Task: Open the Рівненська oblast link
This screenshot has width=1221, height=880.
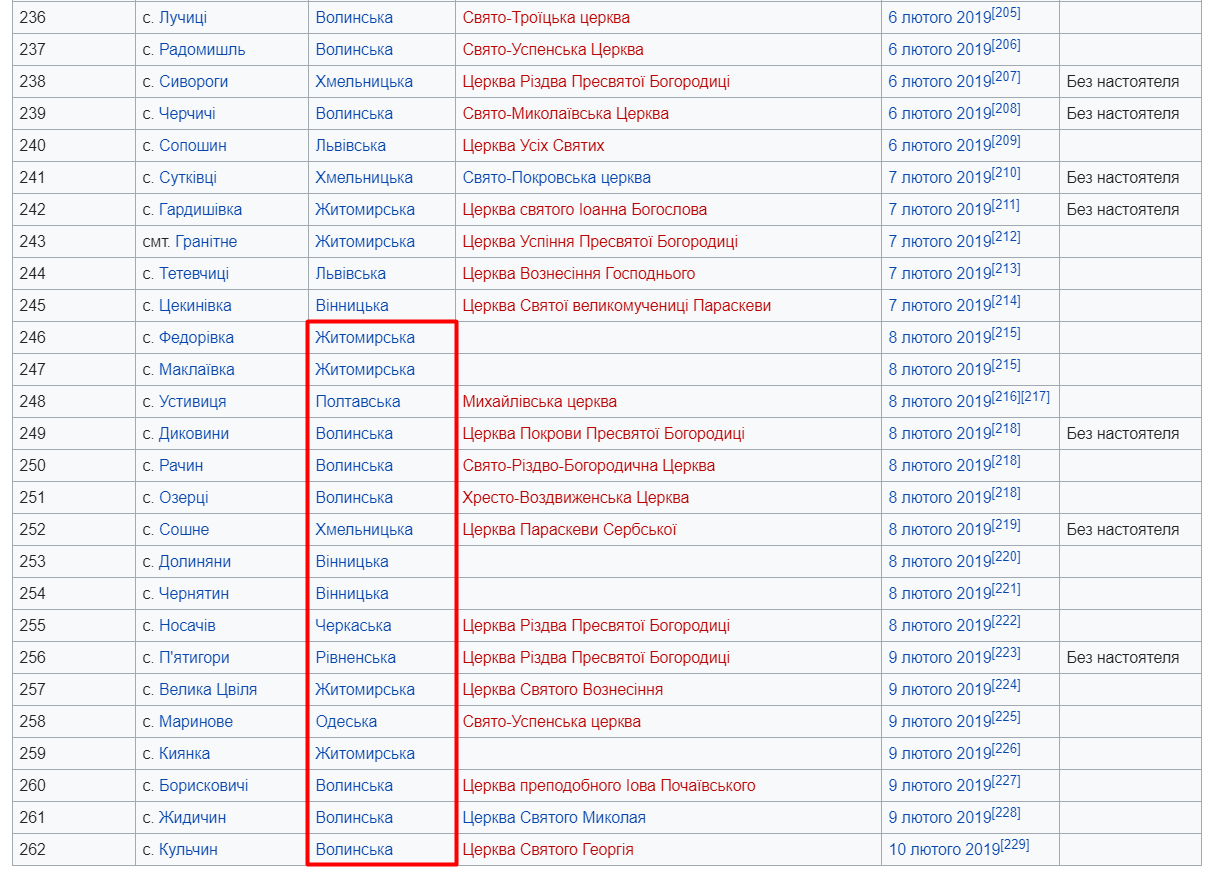Action: (355, 658)
